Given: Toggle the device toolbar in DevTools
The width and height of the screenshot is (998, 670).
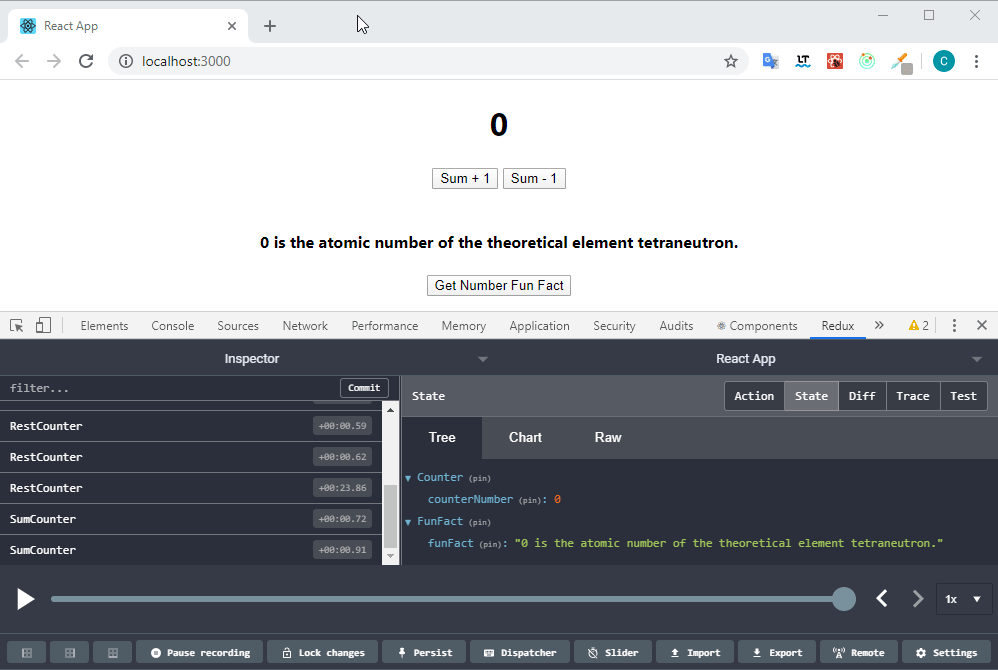Looking at the screenshot, I should (x=42, y=325).
